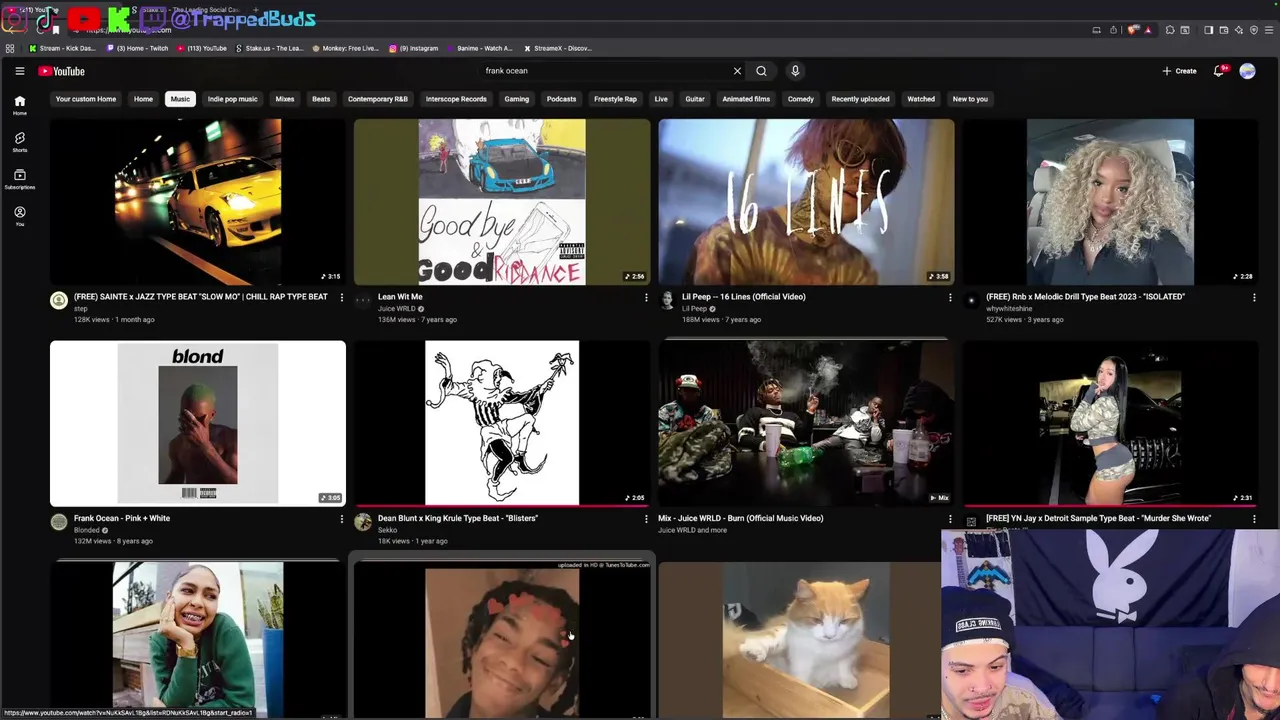Open more options for Lean Wit Me
This screenshot has width=1280, height=720.
tap(646, 297)
